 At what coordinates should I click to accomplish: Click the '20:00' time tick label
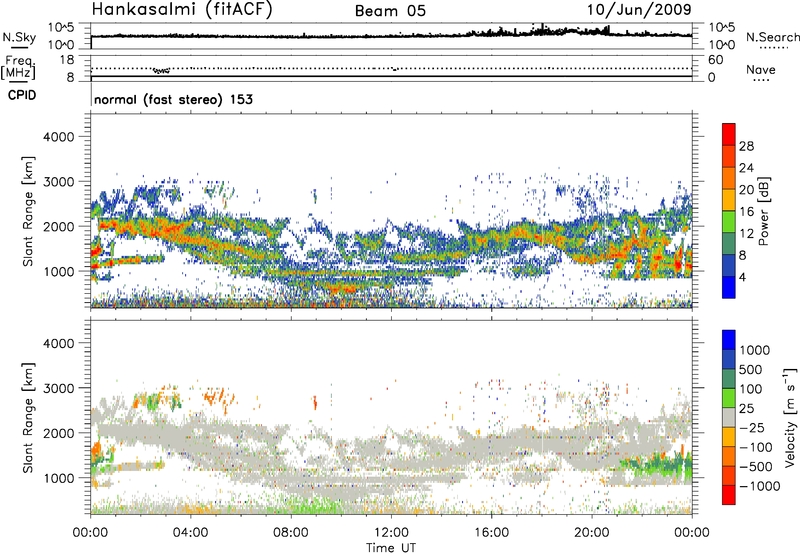[591, 533]
